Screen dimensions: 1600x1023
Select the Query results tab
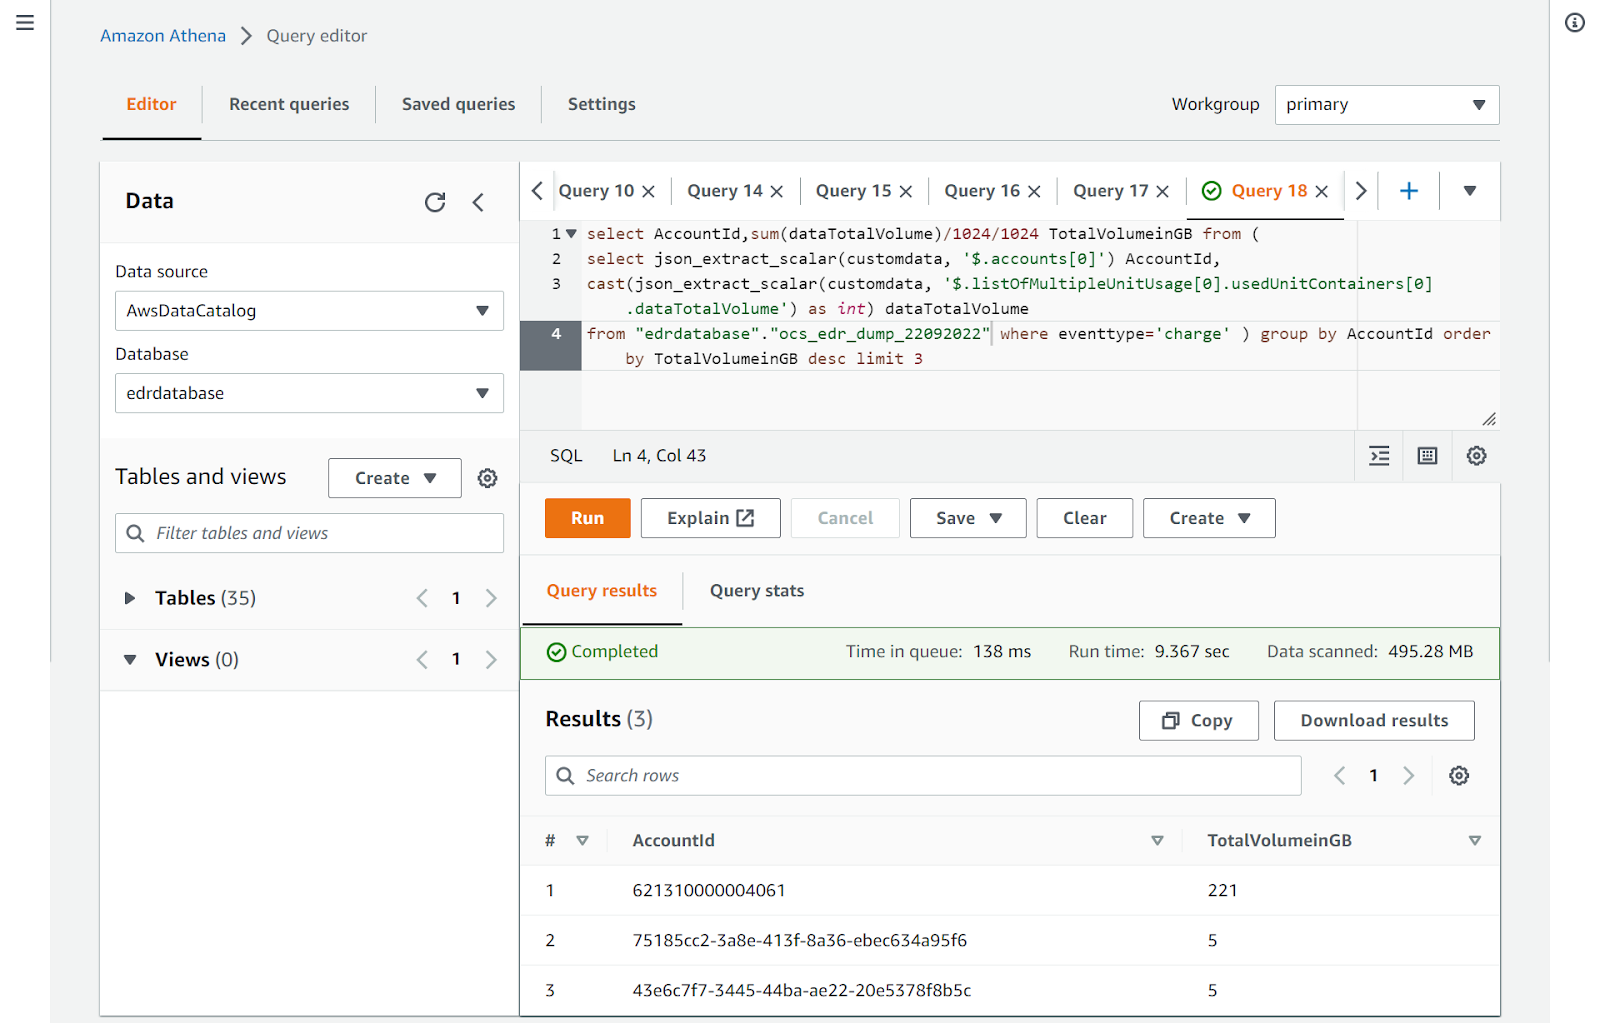(602, 591)
